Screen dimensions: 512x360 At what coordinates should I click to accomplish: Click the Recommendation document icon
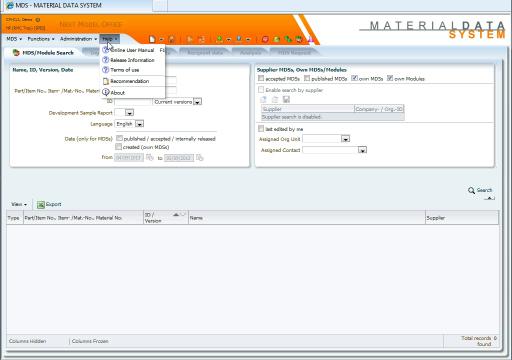pyautogui.click(x=106, y=81)
